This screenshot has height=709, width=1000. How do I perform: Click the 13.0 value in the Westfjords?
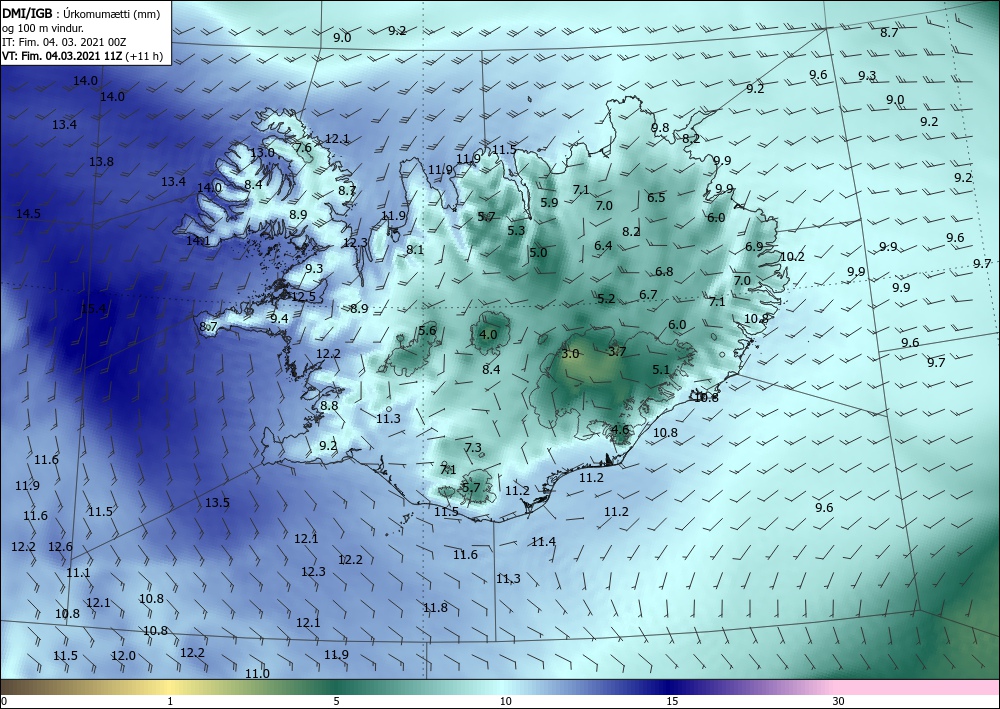[x=261, y=152]
